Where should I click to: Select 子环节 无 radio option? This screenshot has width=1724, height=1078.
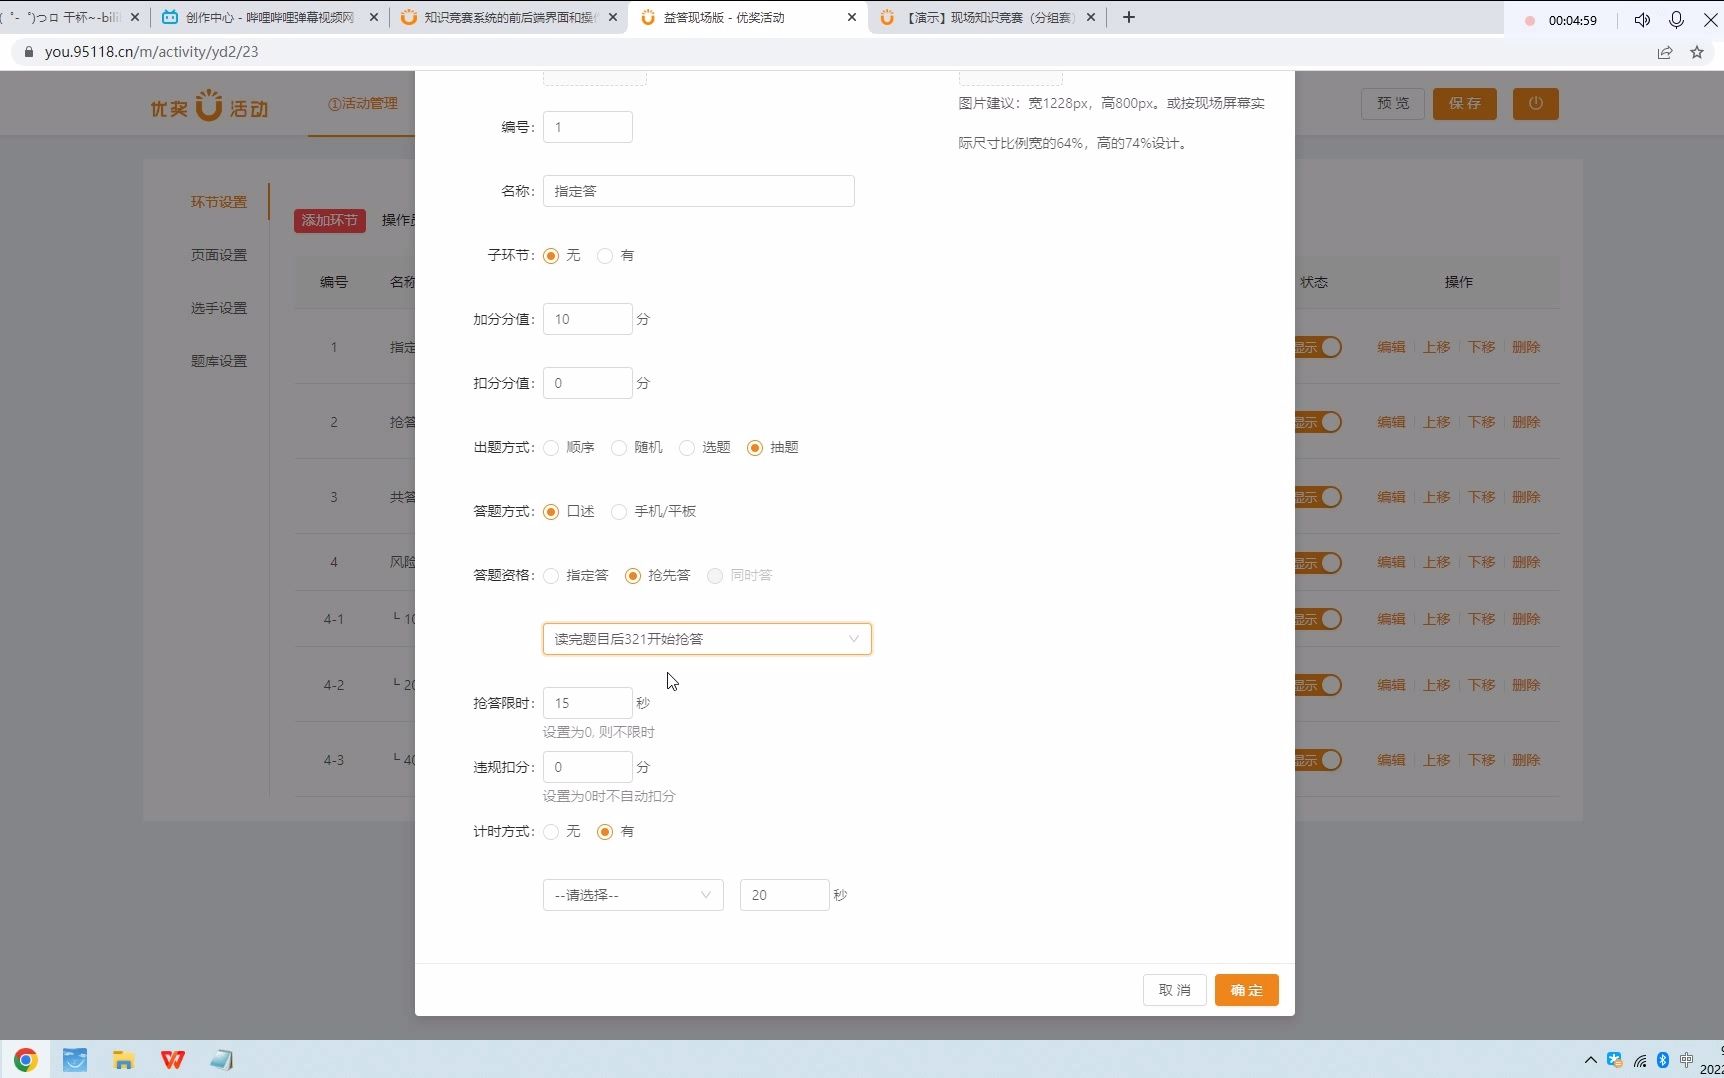point(551,256)
